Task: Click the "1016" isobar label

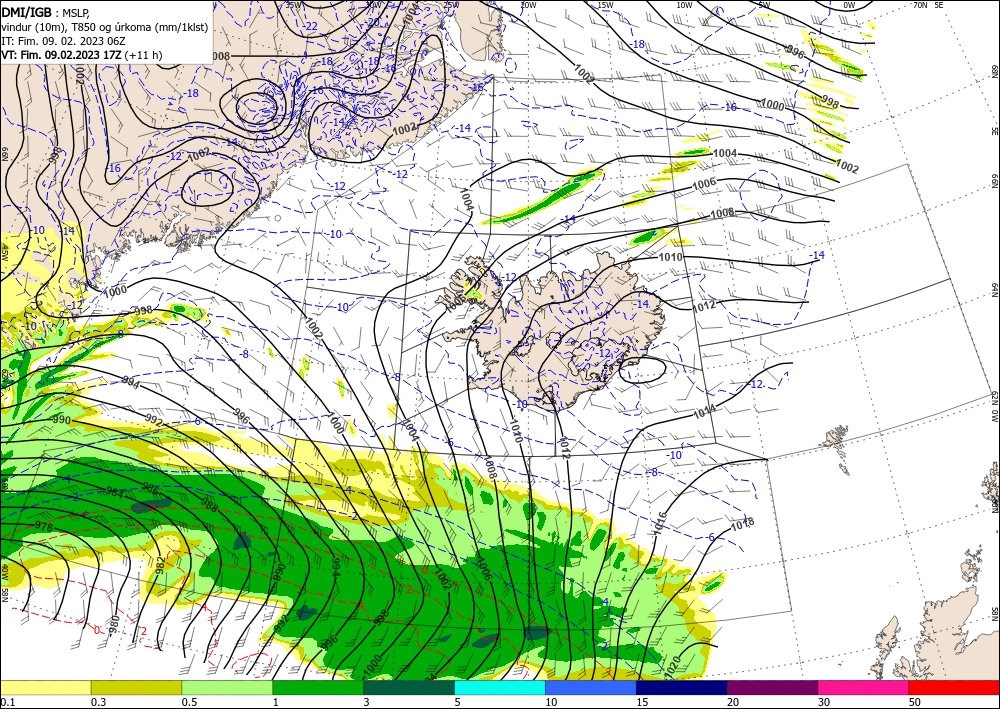Action: [x=661, y=523]
